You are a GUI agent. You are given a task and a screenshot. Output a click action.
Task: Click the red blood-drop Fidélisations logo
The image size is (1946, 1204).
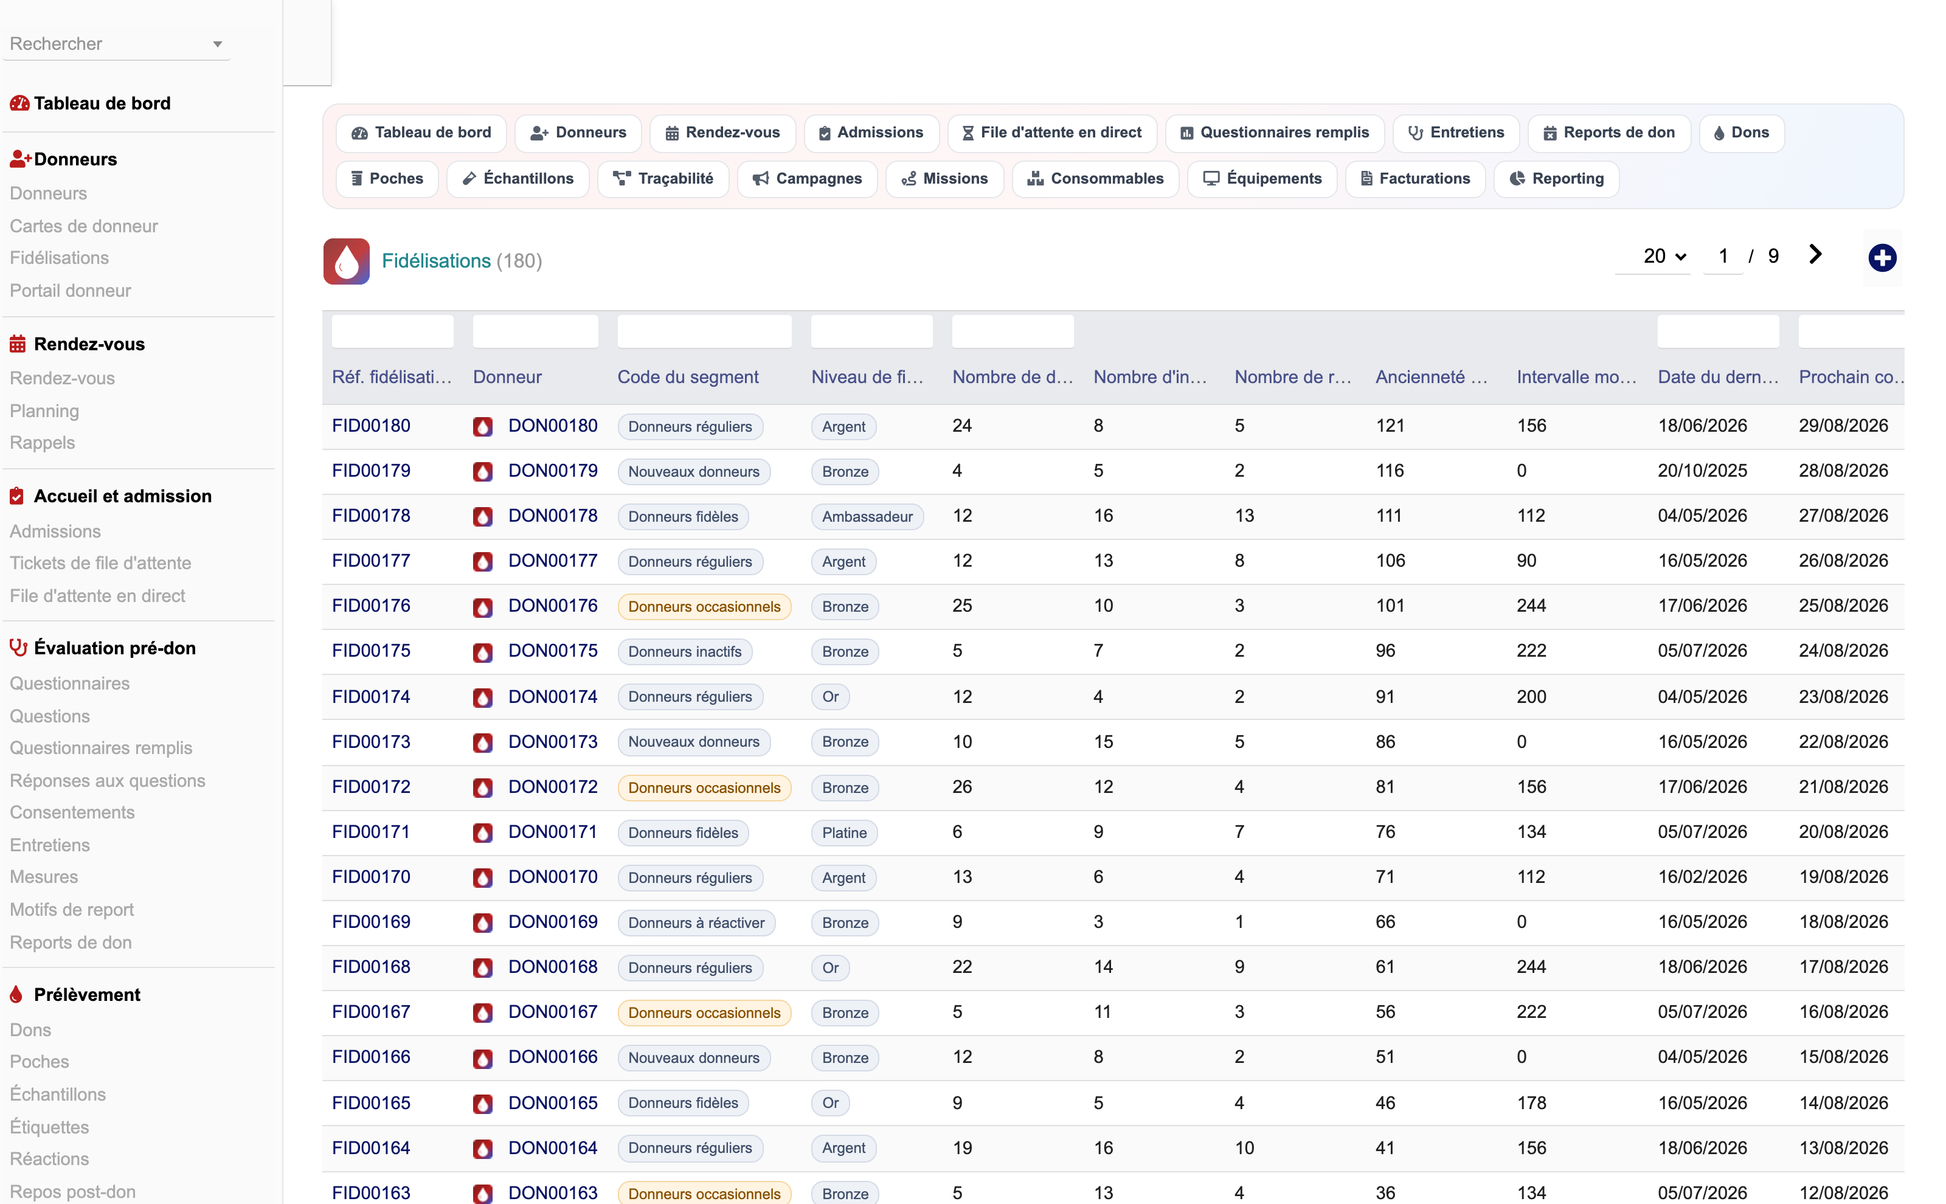point(346,261)
